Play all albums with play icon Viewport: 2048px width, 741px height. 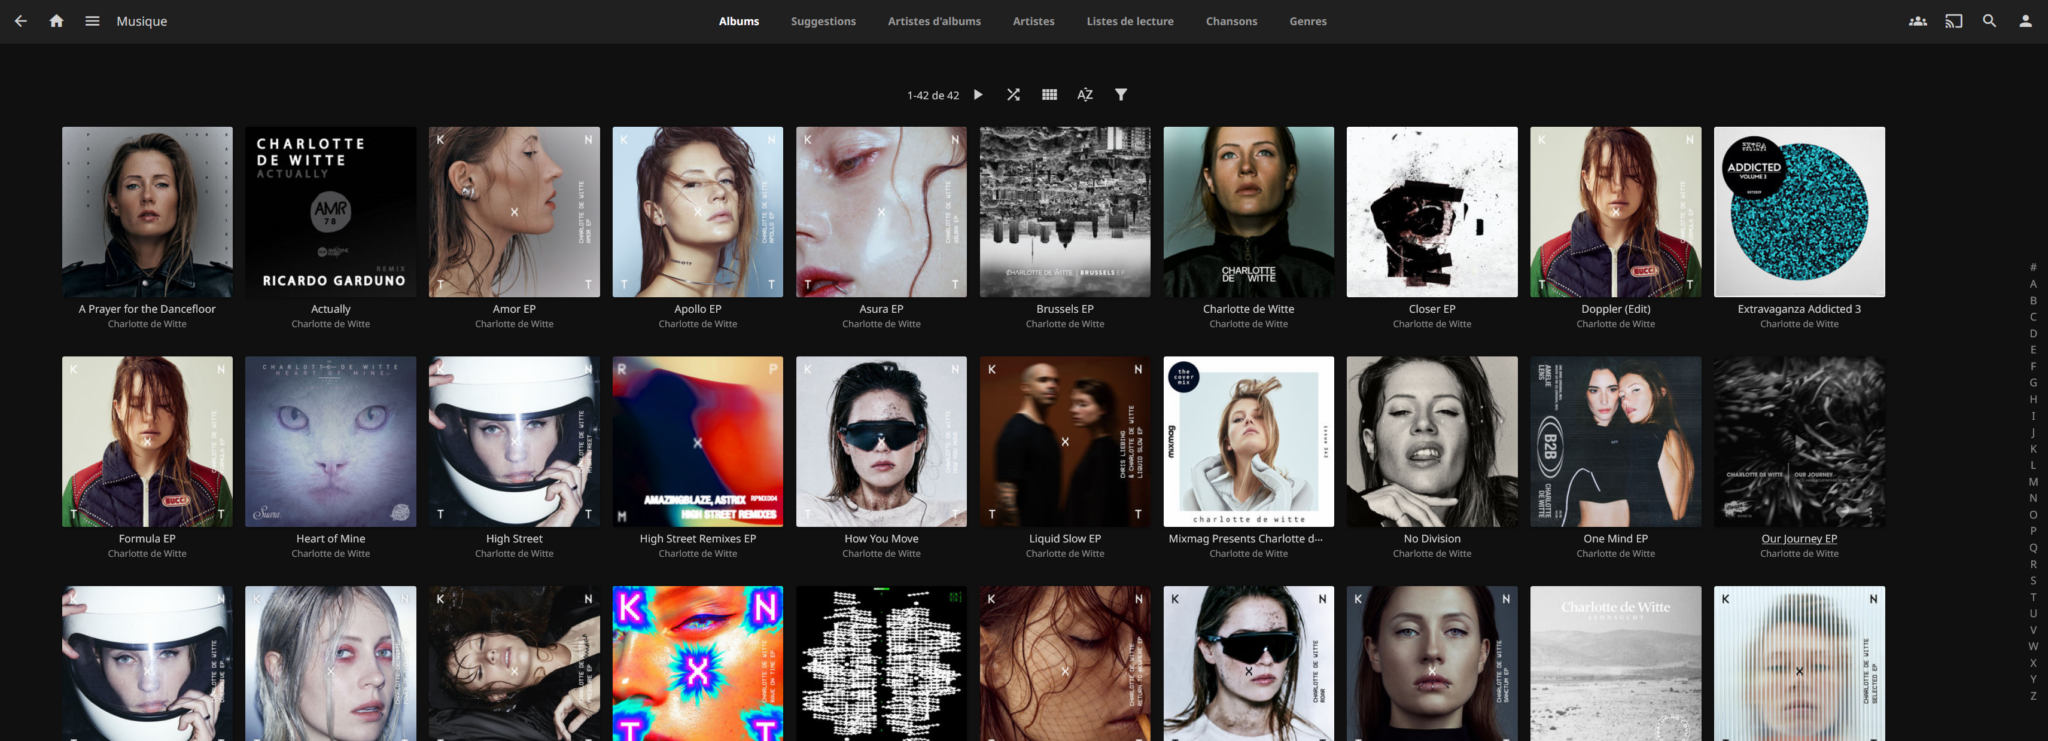point(978,95)
